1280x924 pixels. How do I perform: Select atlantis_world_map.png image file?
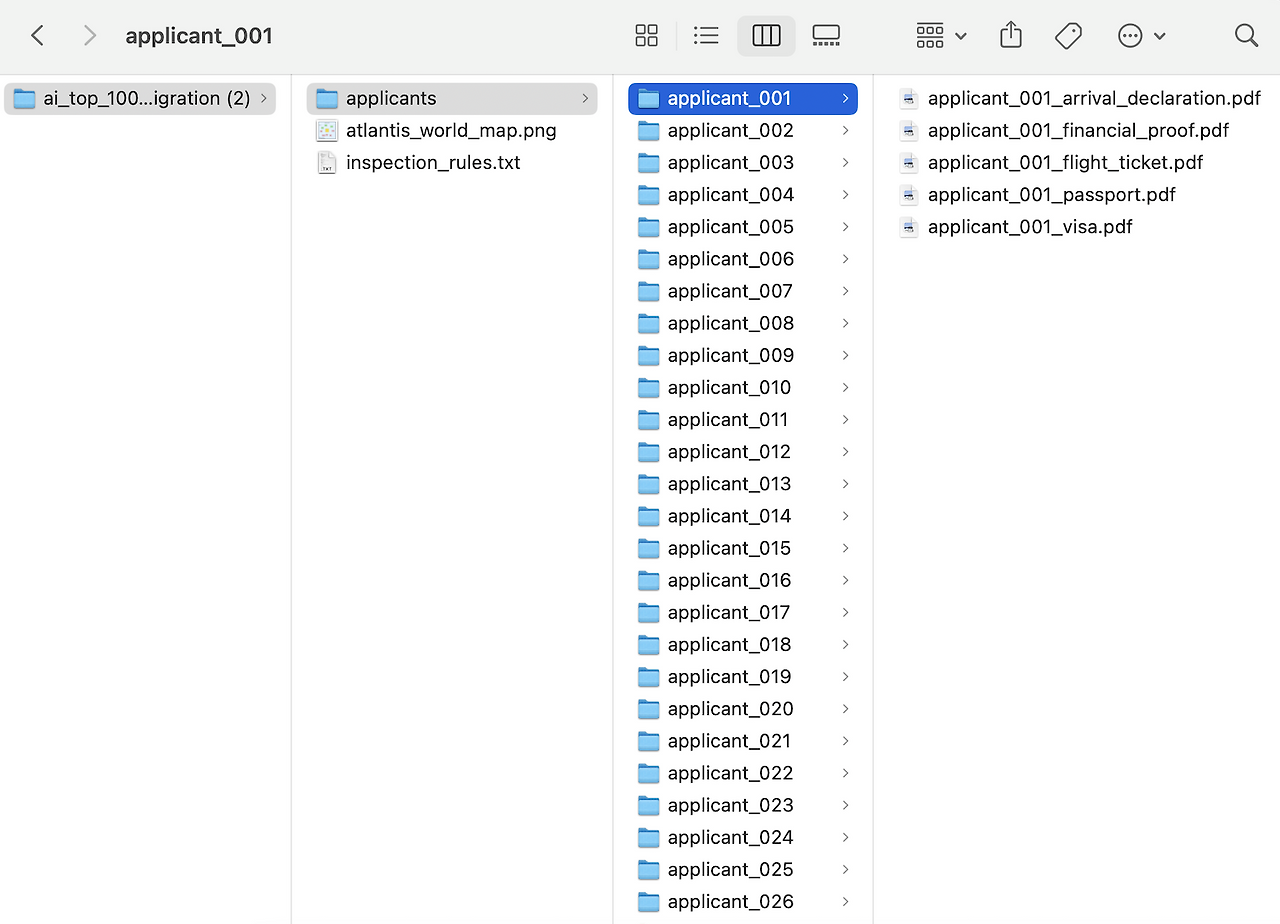point(452,130)
